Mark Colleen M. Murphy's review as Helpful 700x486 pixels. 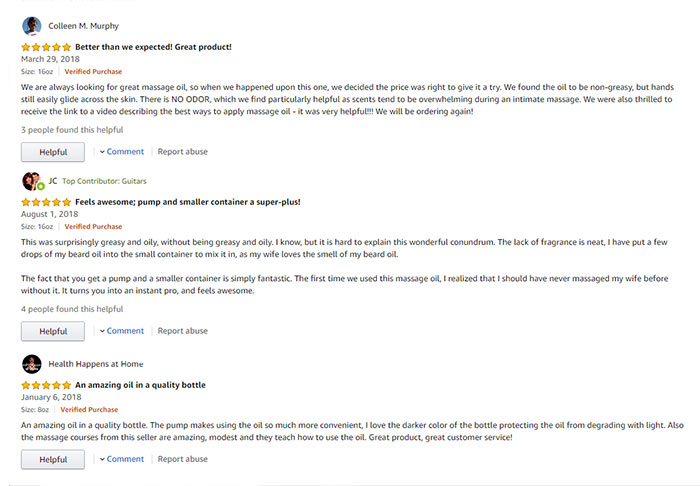point(53,152)
